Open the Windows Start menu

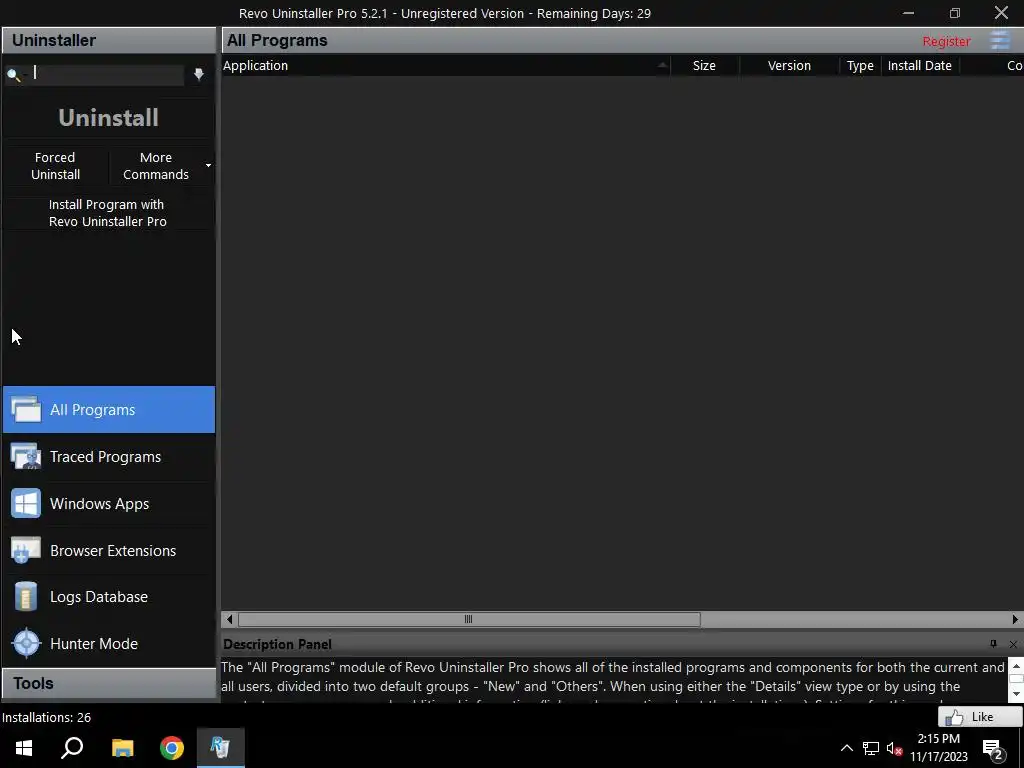[24, 748]
